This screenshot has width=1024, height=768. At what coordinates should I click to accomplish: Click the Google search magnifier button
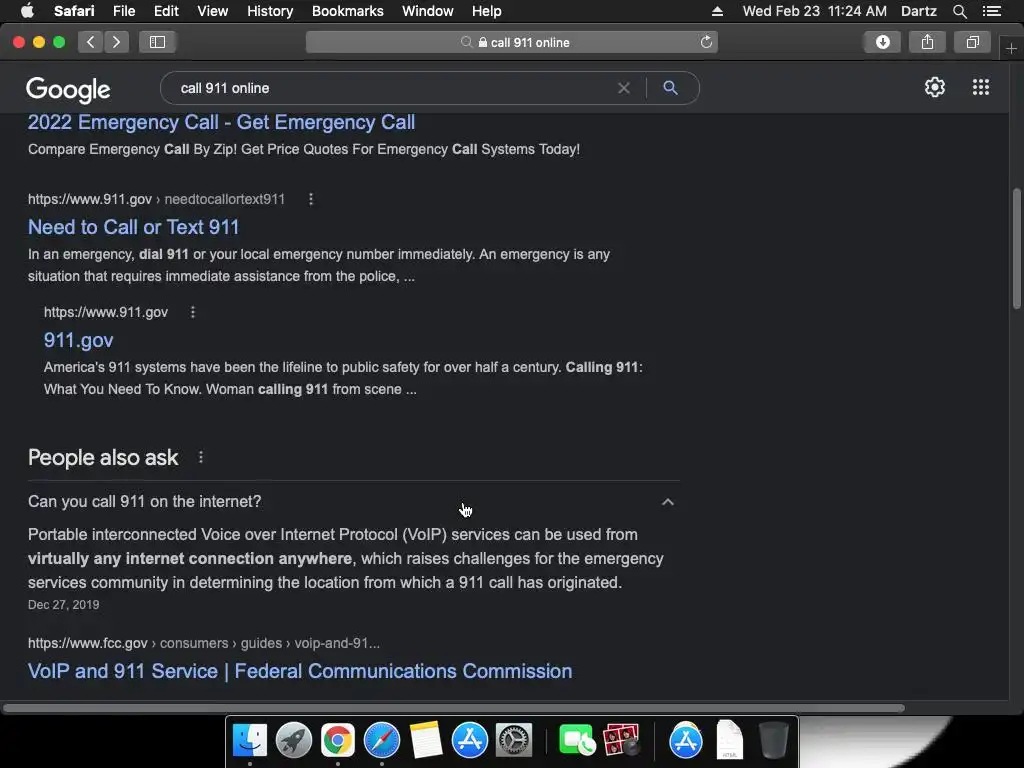pos(670,88)
